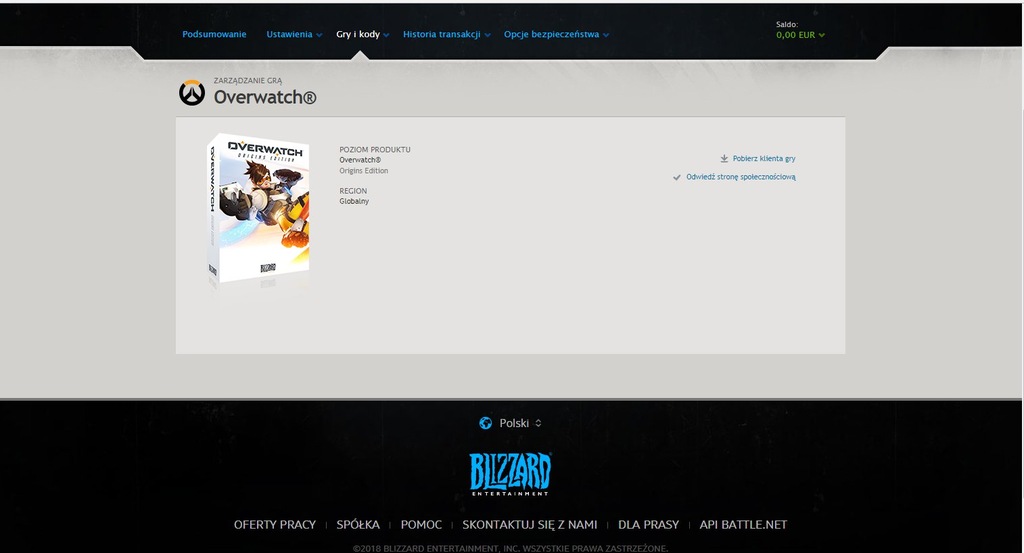Click the 0,00 EUR balance

(795, 35)
